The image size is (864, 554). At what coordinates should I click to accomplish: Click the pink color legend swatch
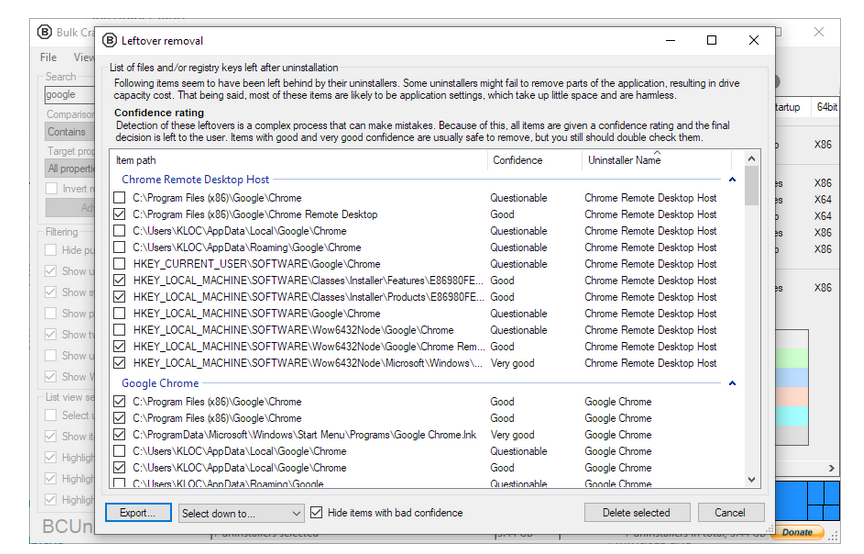(792, 396)
